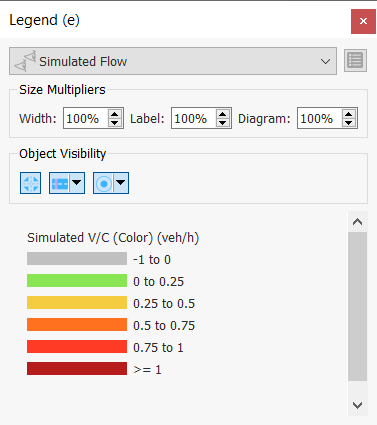
Task: Select the green 0 to 0.25 swatch
Action: [x=77, y=281]
